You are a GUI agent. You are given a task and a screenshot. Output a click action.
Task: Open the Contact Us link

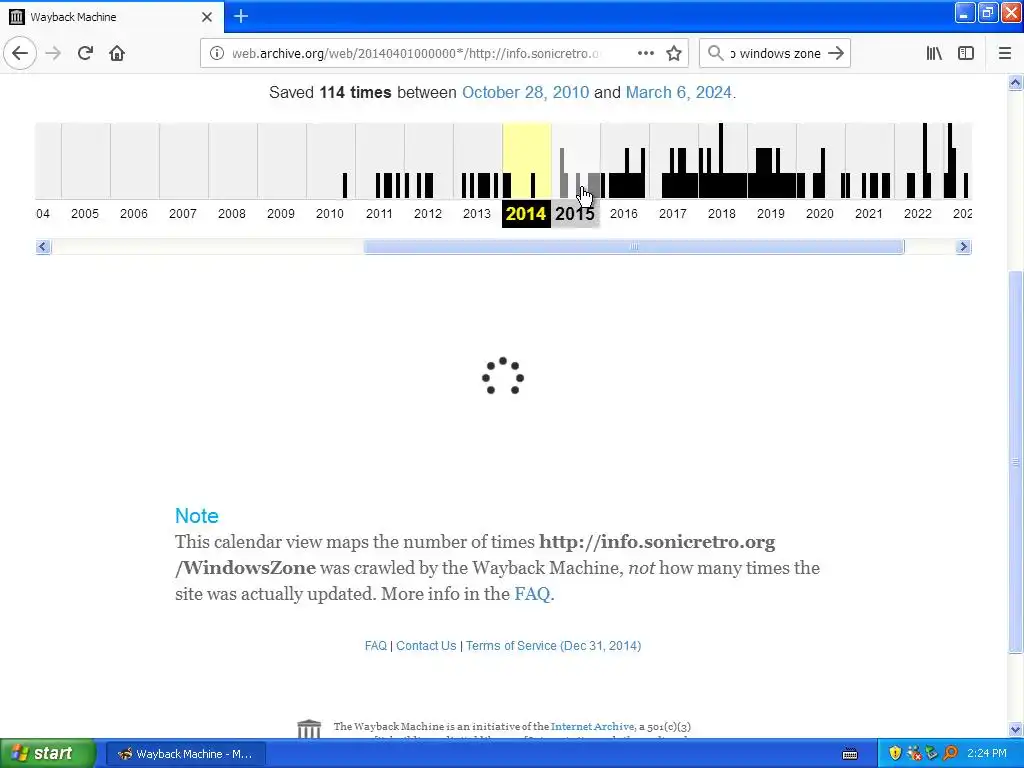(426, 646)
